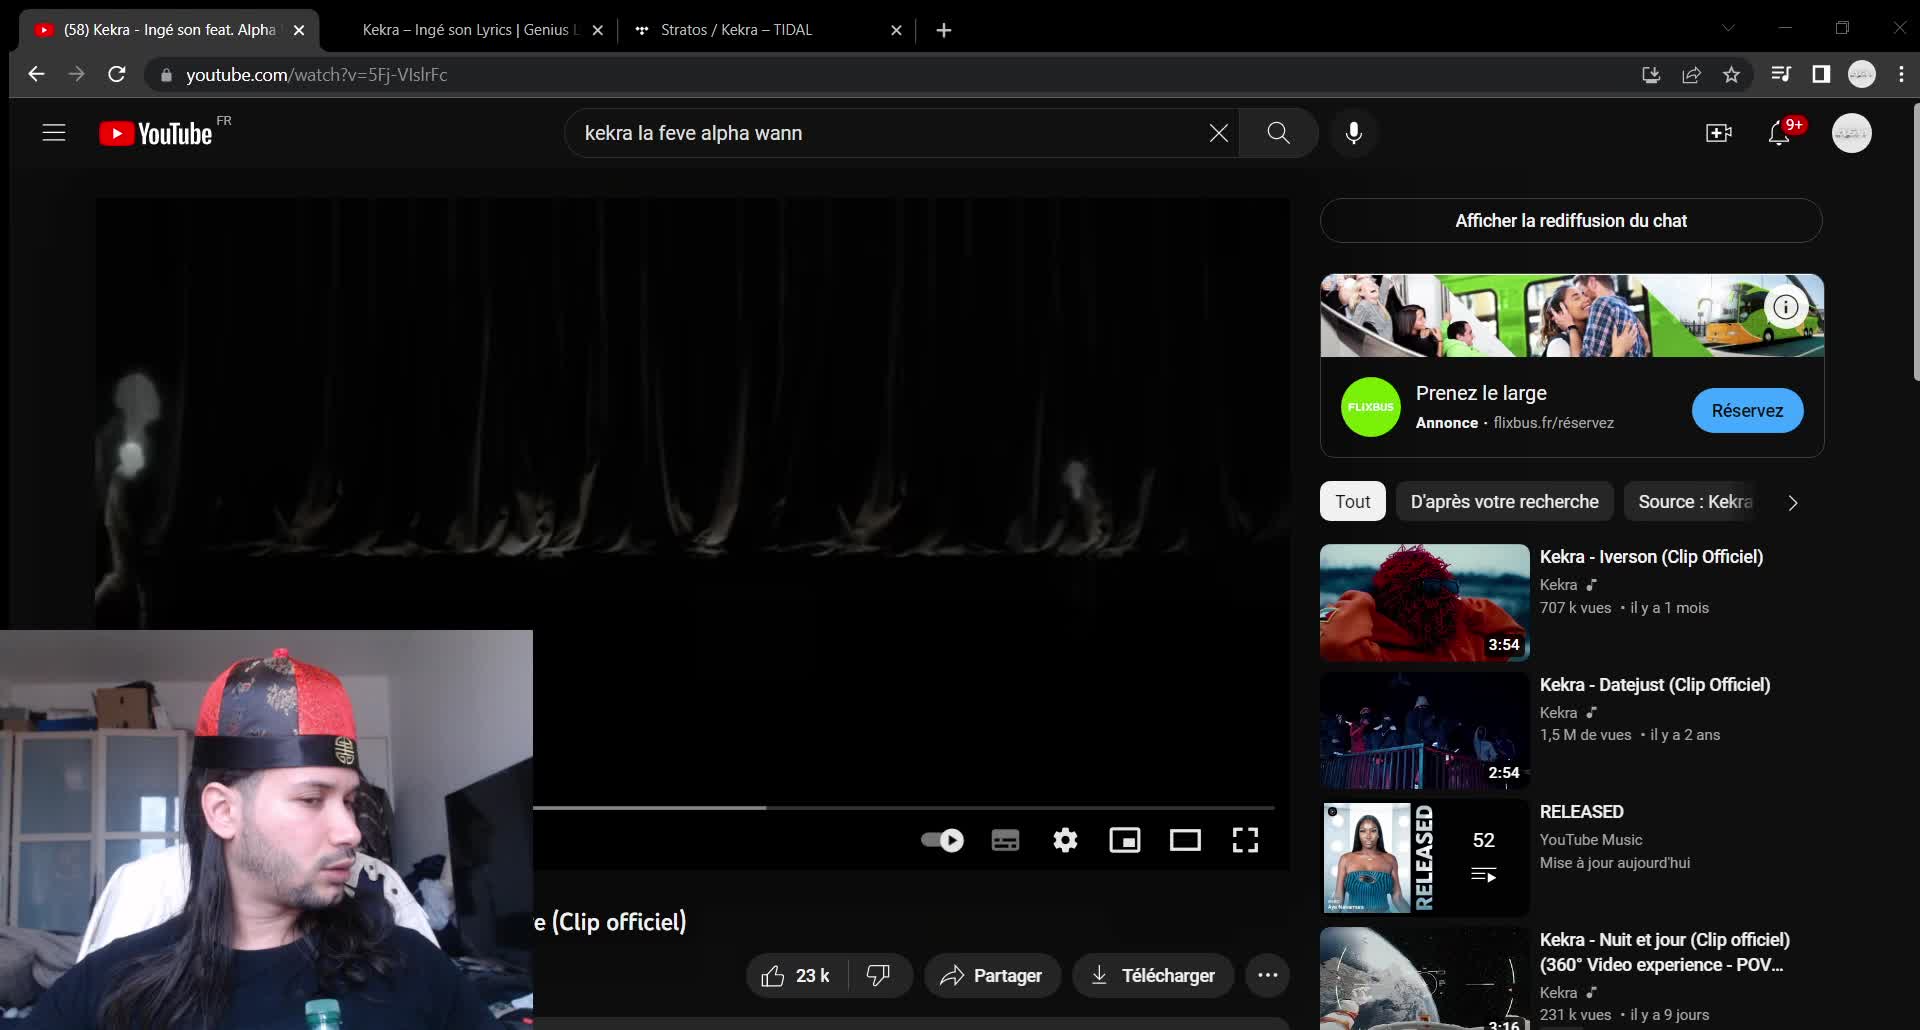Viewport: 1920px width, 1030px height.
Task: Go forward with the browser forward arrow
Action: (x=76, y=74)
